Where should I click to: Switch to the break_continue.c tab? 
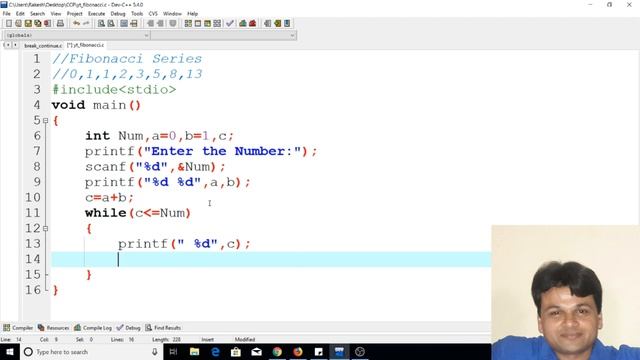[x=43, y=45]
